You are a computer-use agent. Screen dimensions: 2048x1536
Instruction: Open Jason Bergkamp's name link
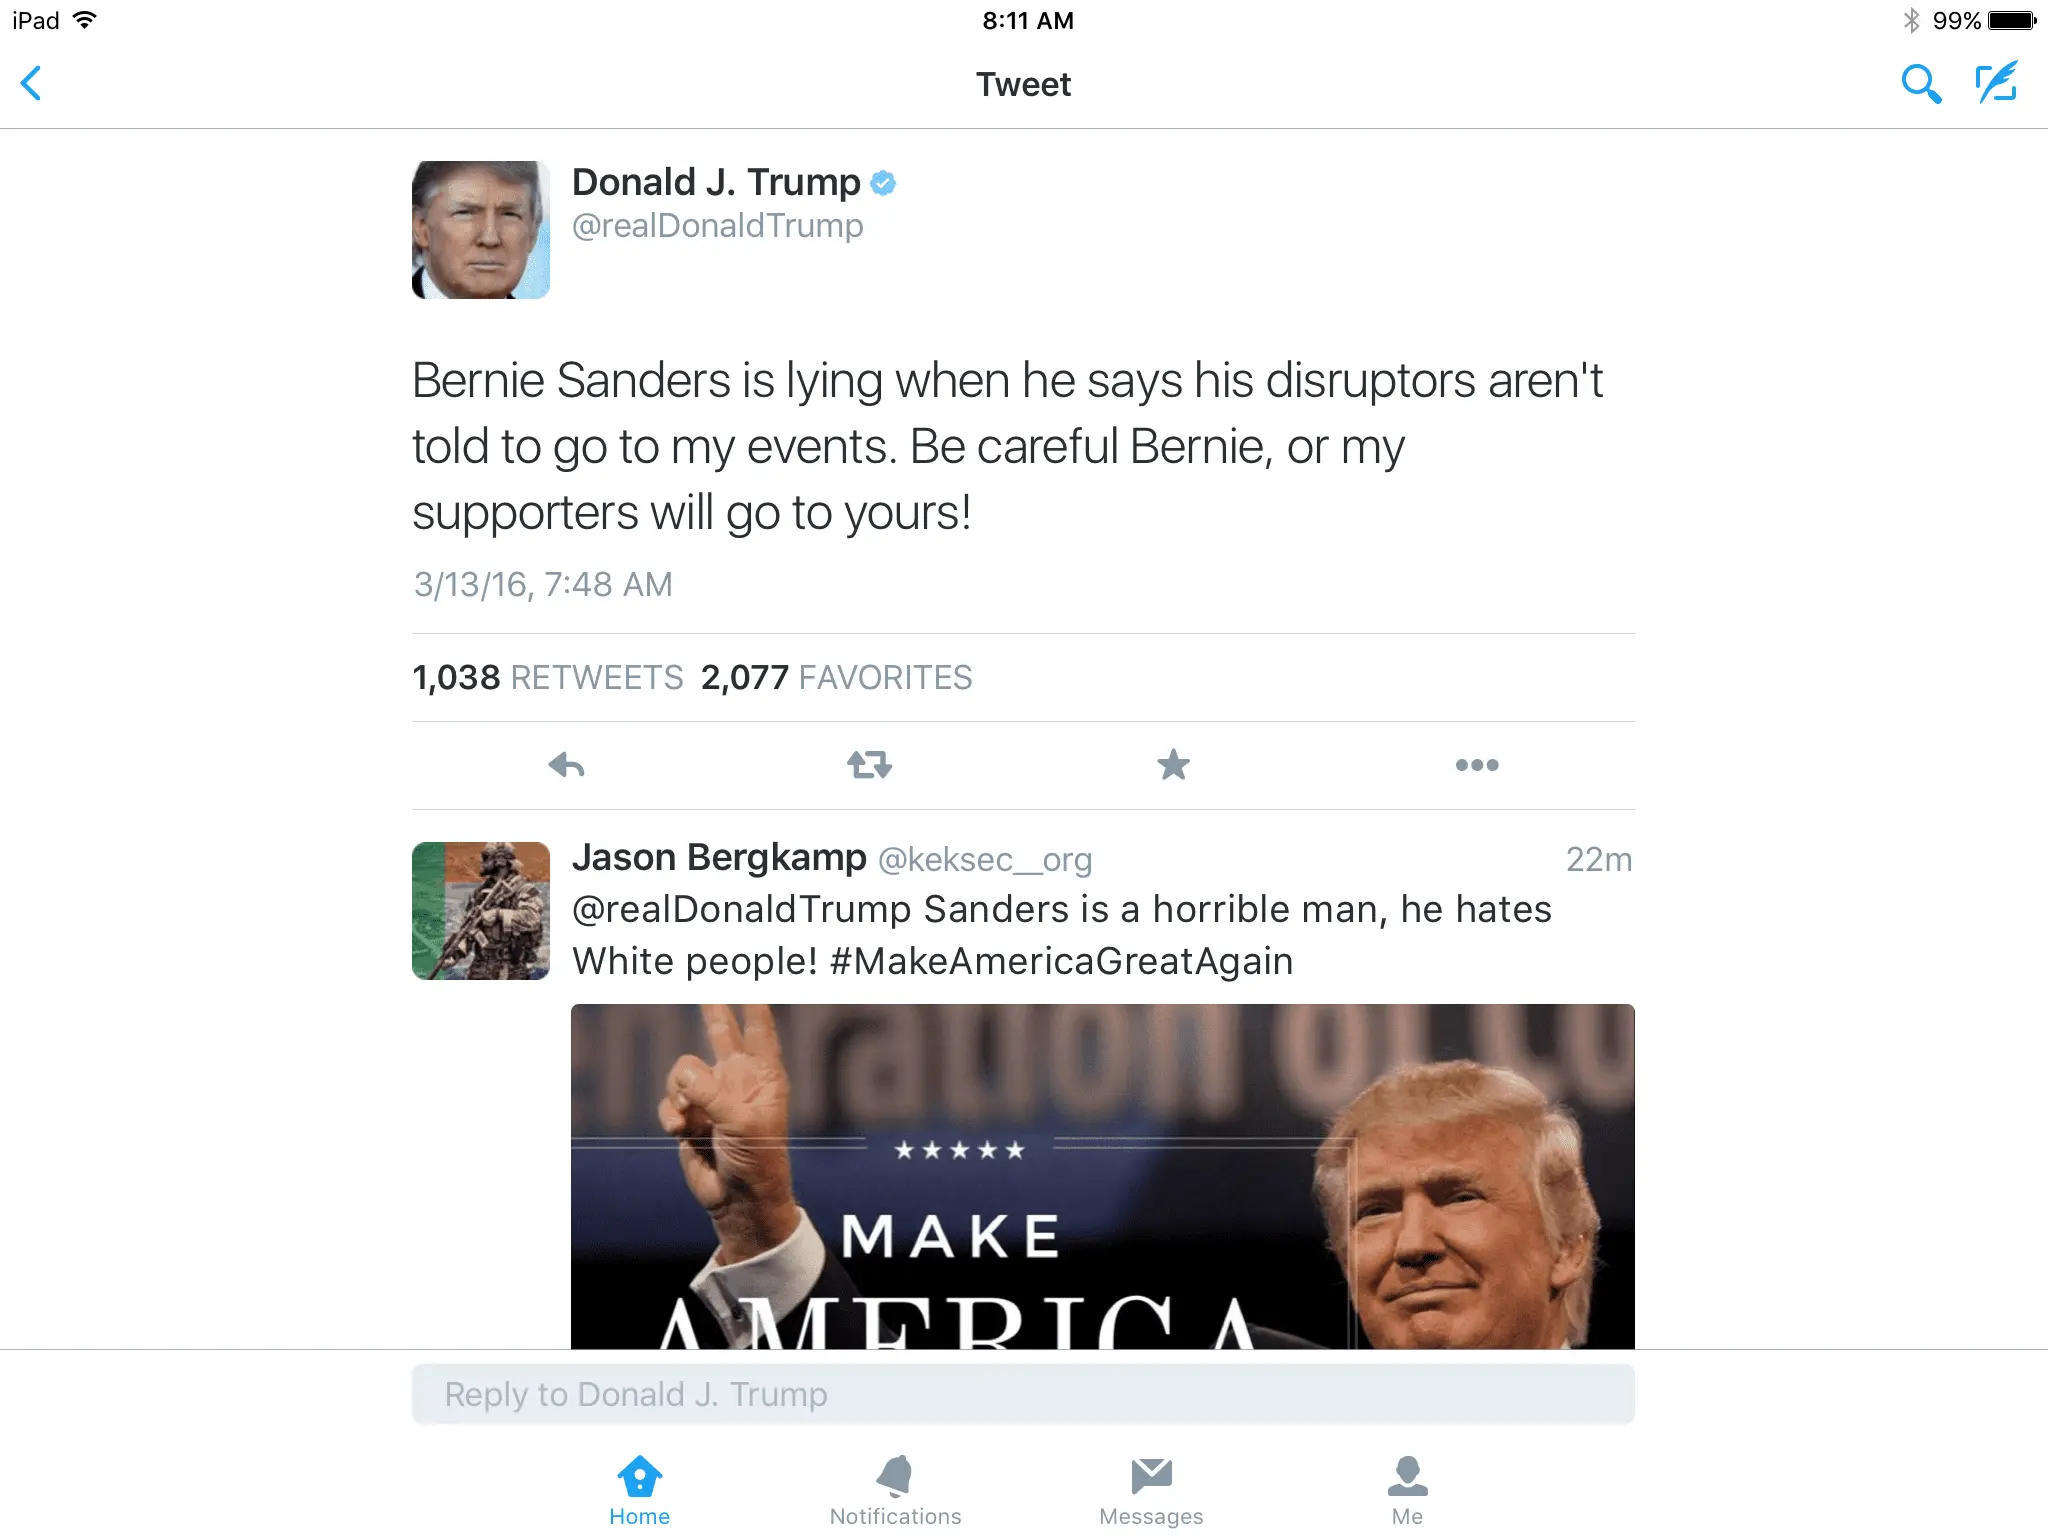(719, 858)
